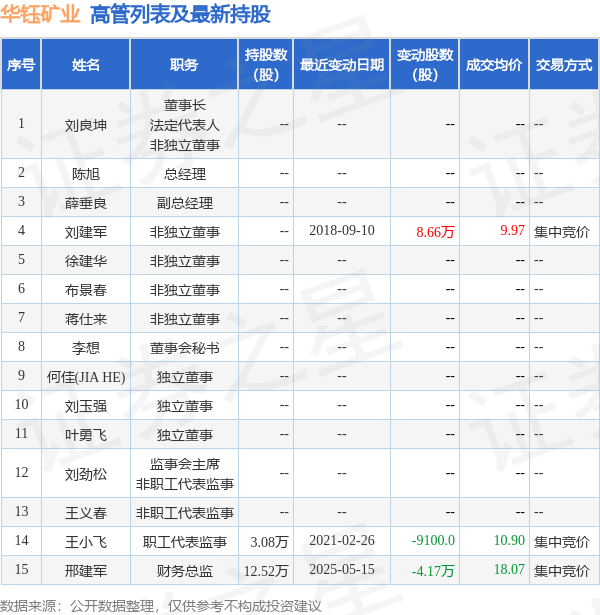Click the name 何佳(JIA HE)
This screenshot has width=600, height=615.
click(86, 377)
